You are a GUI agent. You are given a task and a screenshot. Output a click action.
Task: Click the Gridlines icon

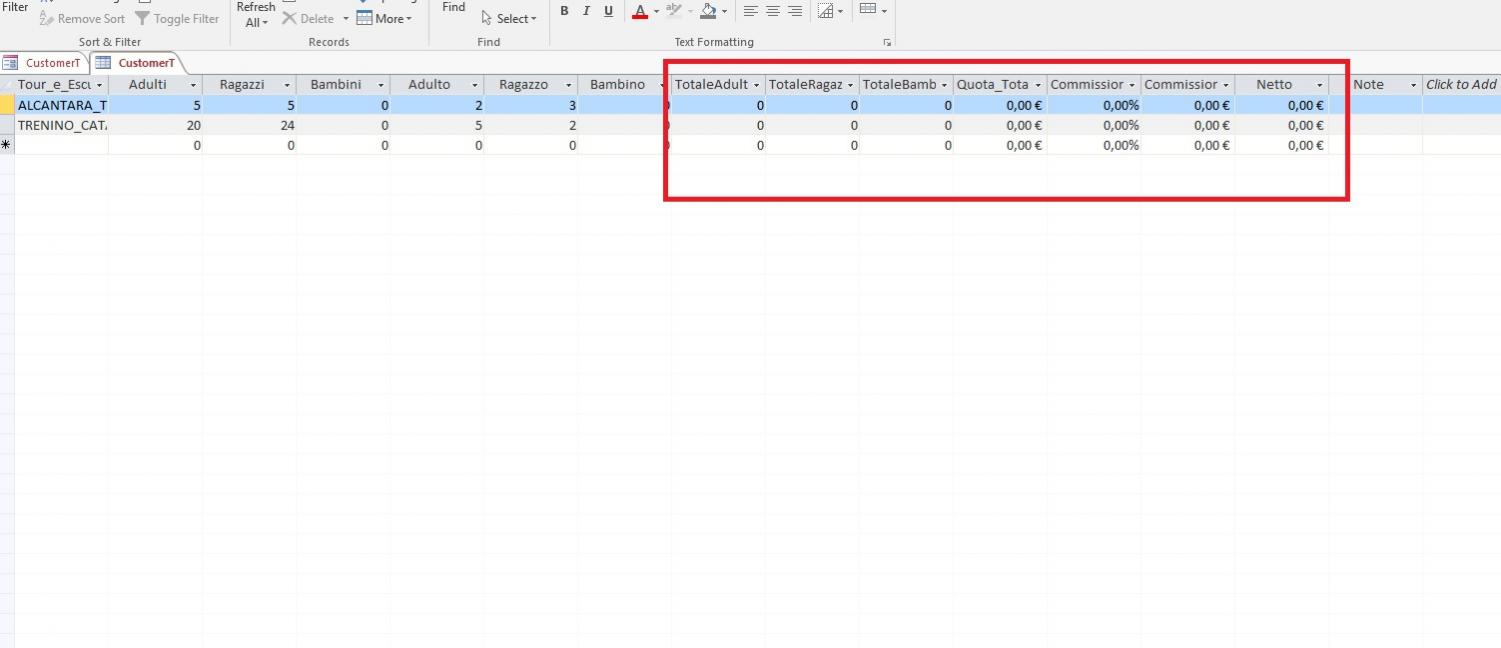(825, 12)
